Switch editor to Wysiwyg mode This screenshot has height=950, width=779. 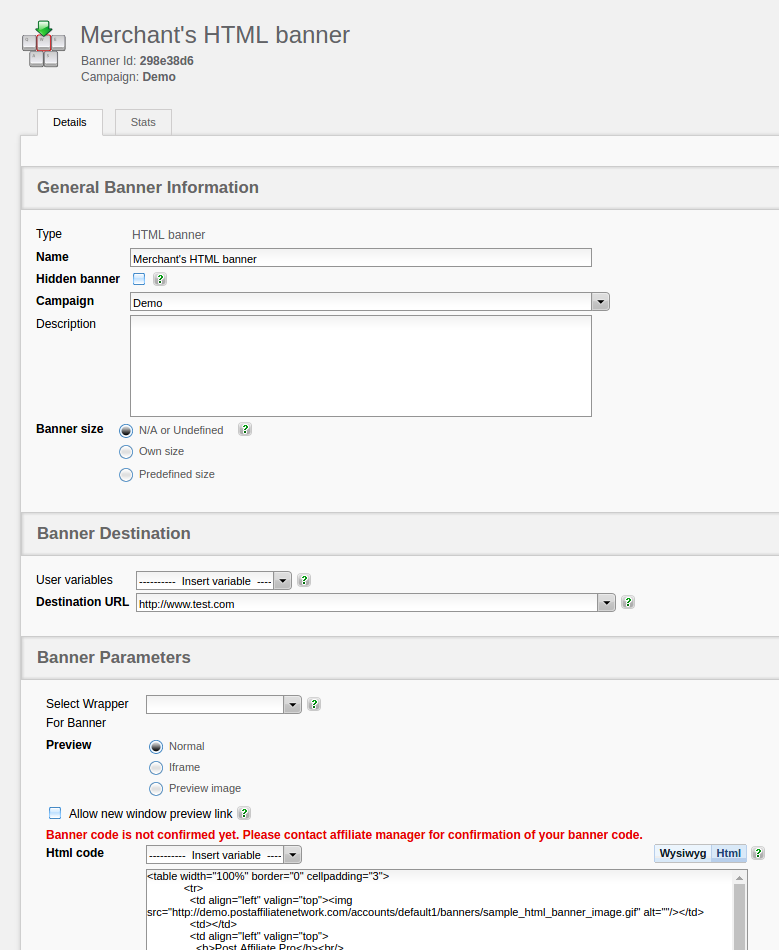tap(683, 853)
